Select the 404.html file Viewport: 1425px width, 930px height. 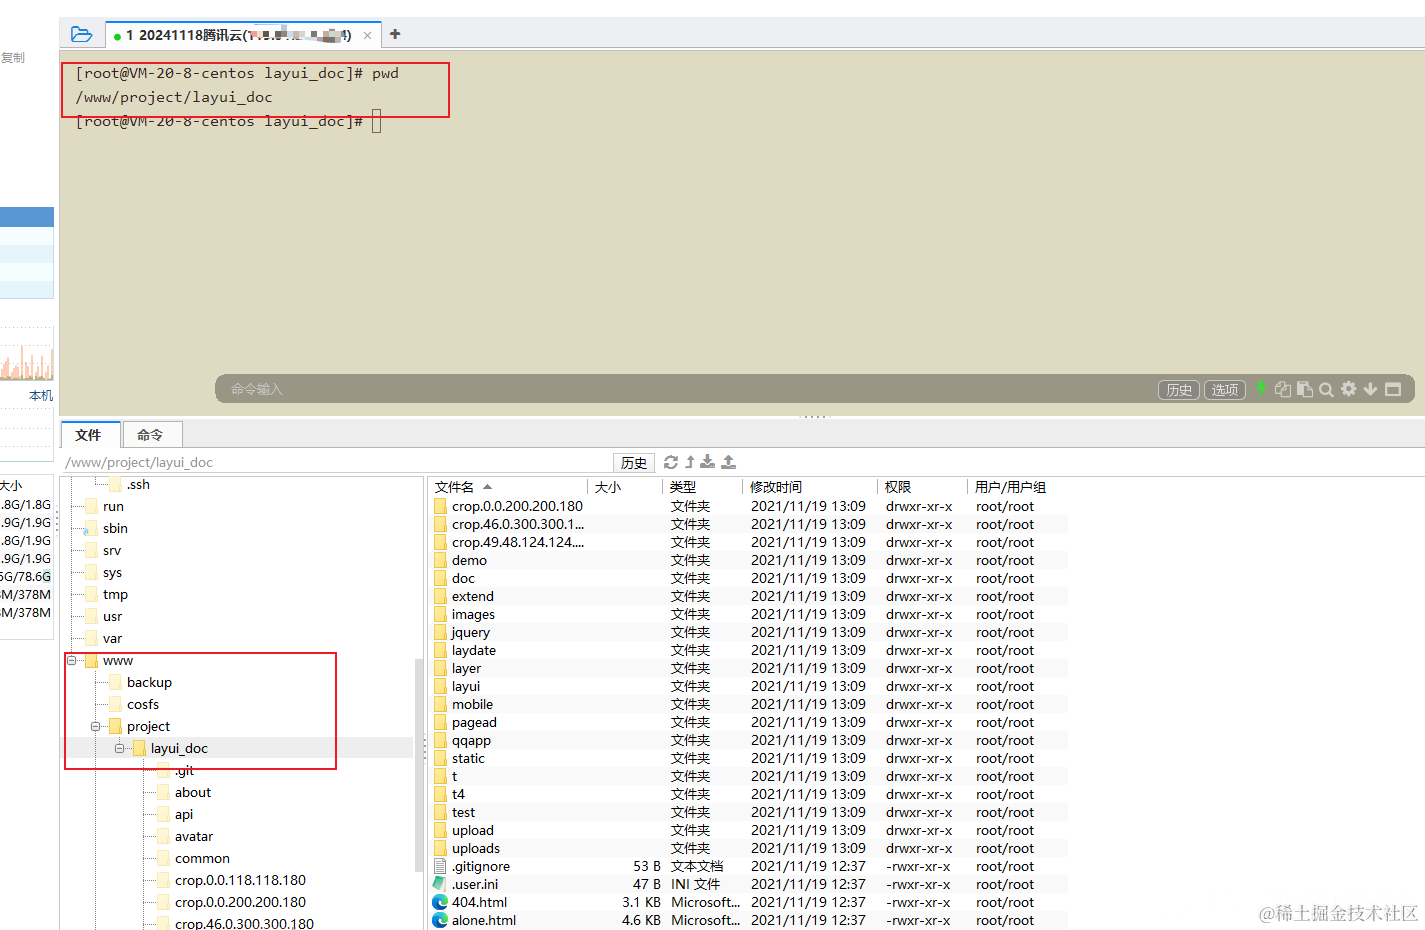479,902
